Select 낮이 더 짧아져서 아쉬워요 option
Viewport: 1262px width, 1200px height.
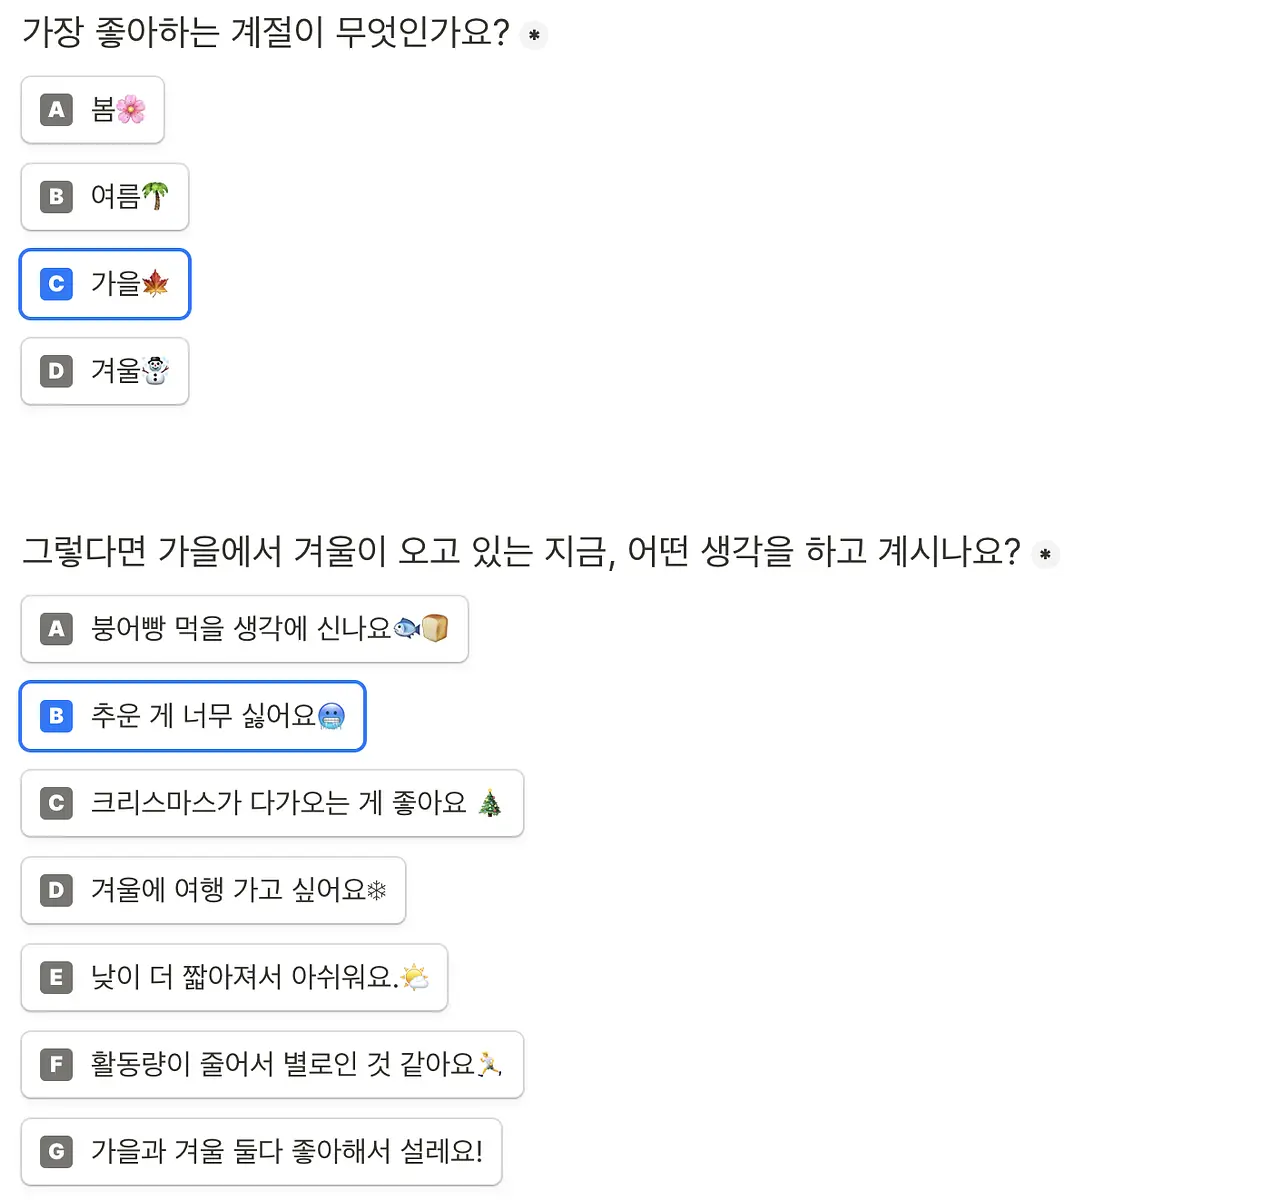pos(234,977)
